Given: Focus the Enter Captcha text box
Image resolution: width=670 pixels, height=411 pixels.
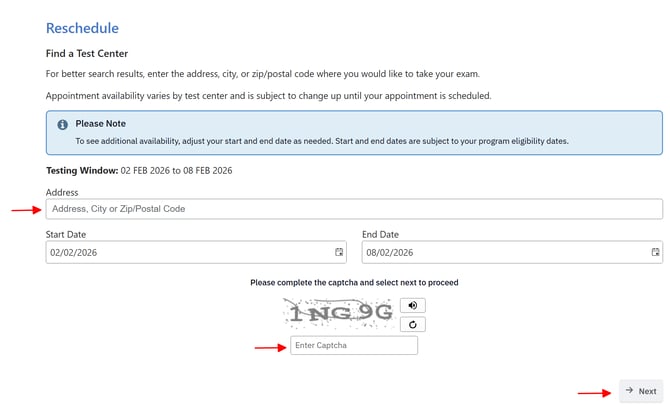Looking at the screenshot, I should click(x=354, y=346).
